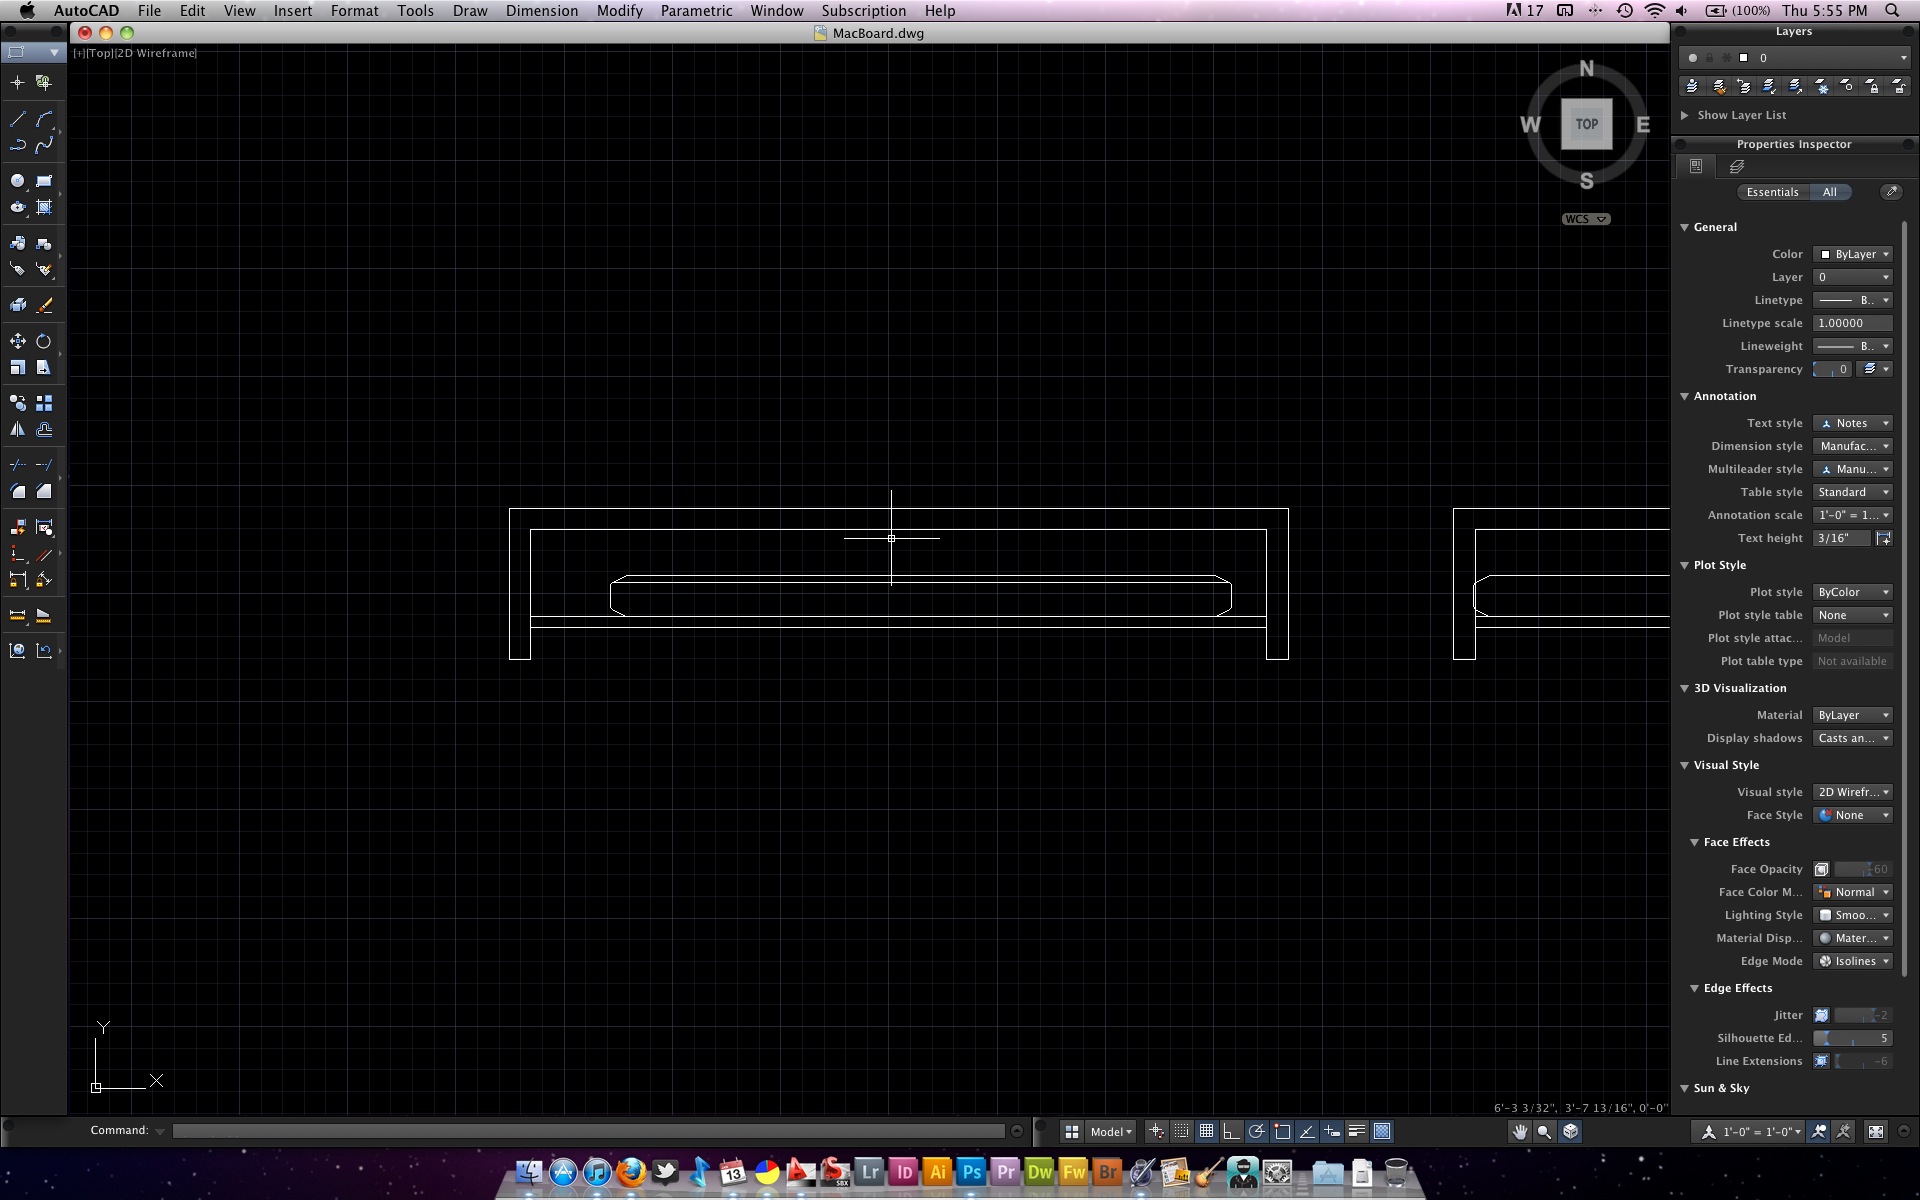Select the Hatch tool
Image resolution: width=1920 pixels, height=1200 pixels.
[x=44, y=207]
